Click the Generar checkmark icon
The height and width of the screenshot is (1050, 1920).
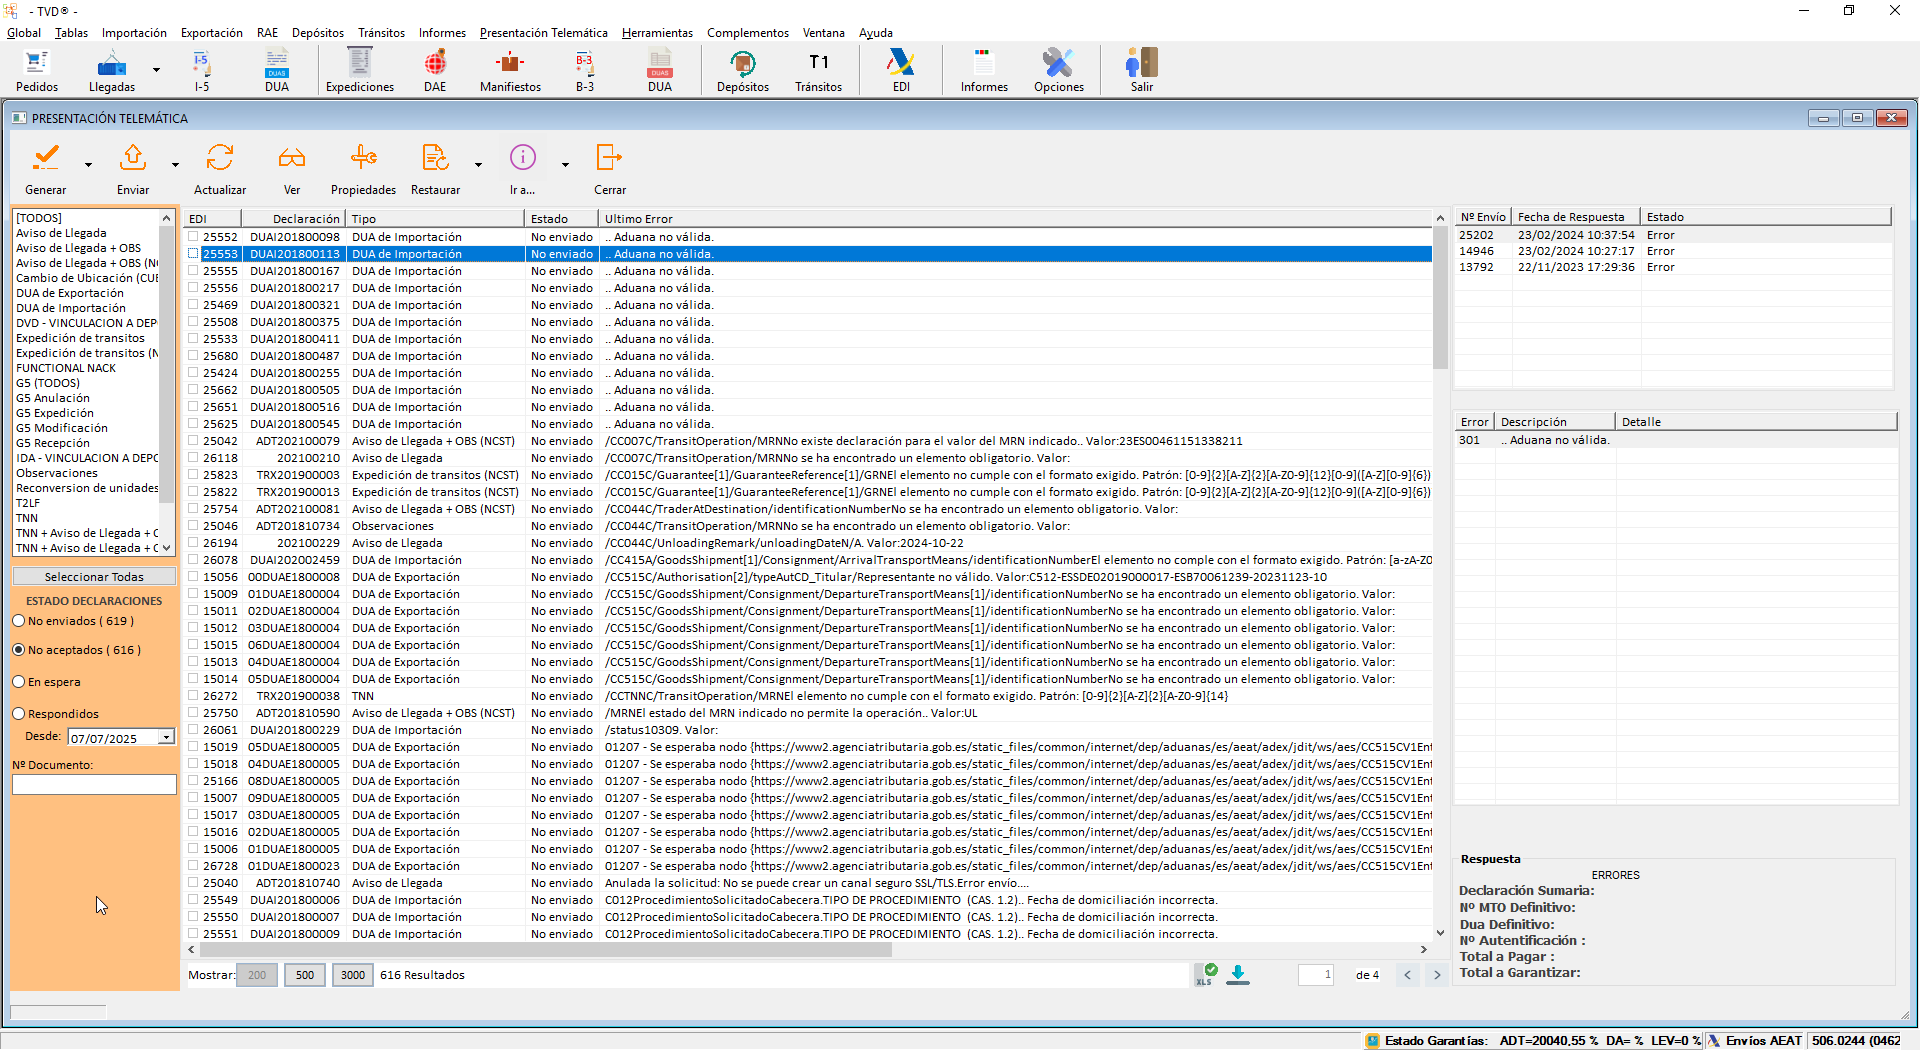coord(46,158)
